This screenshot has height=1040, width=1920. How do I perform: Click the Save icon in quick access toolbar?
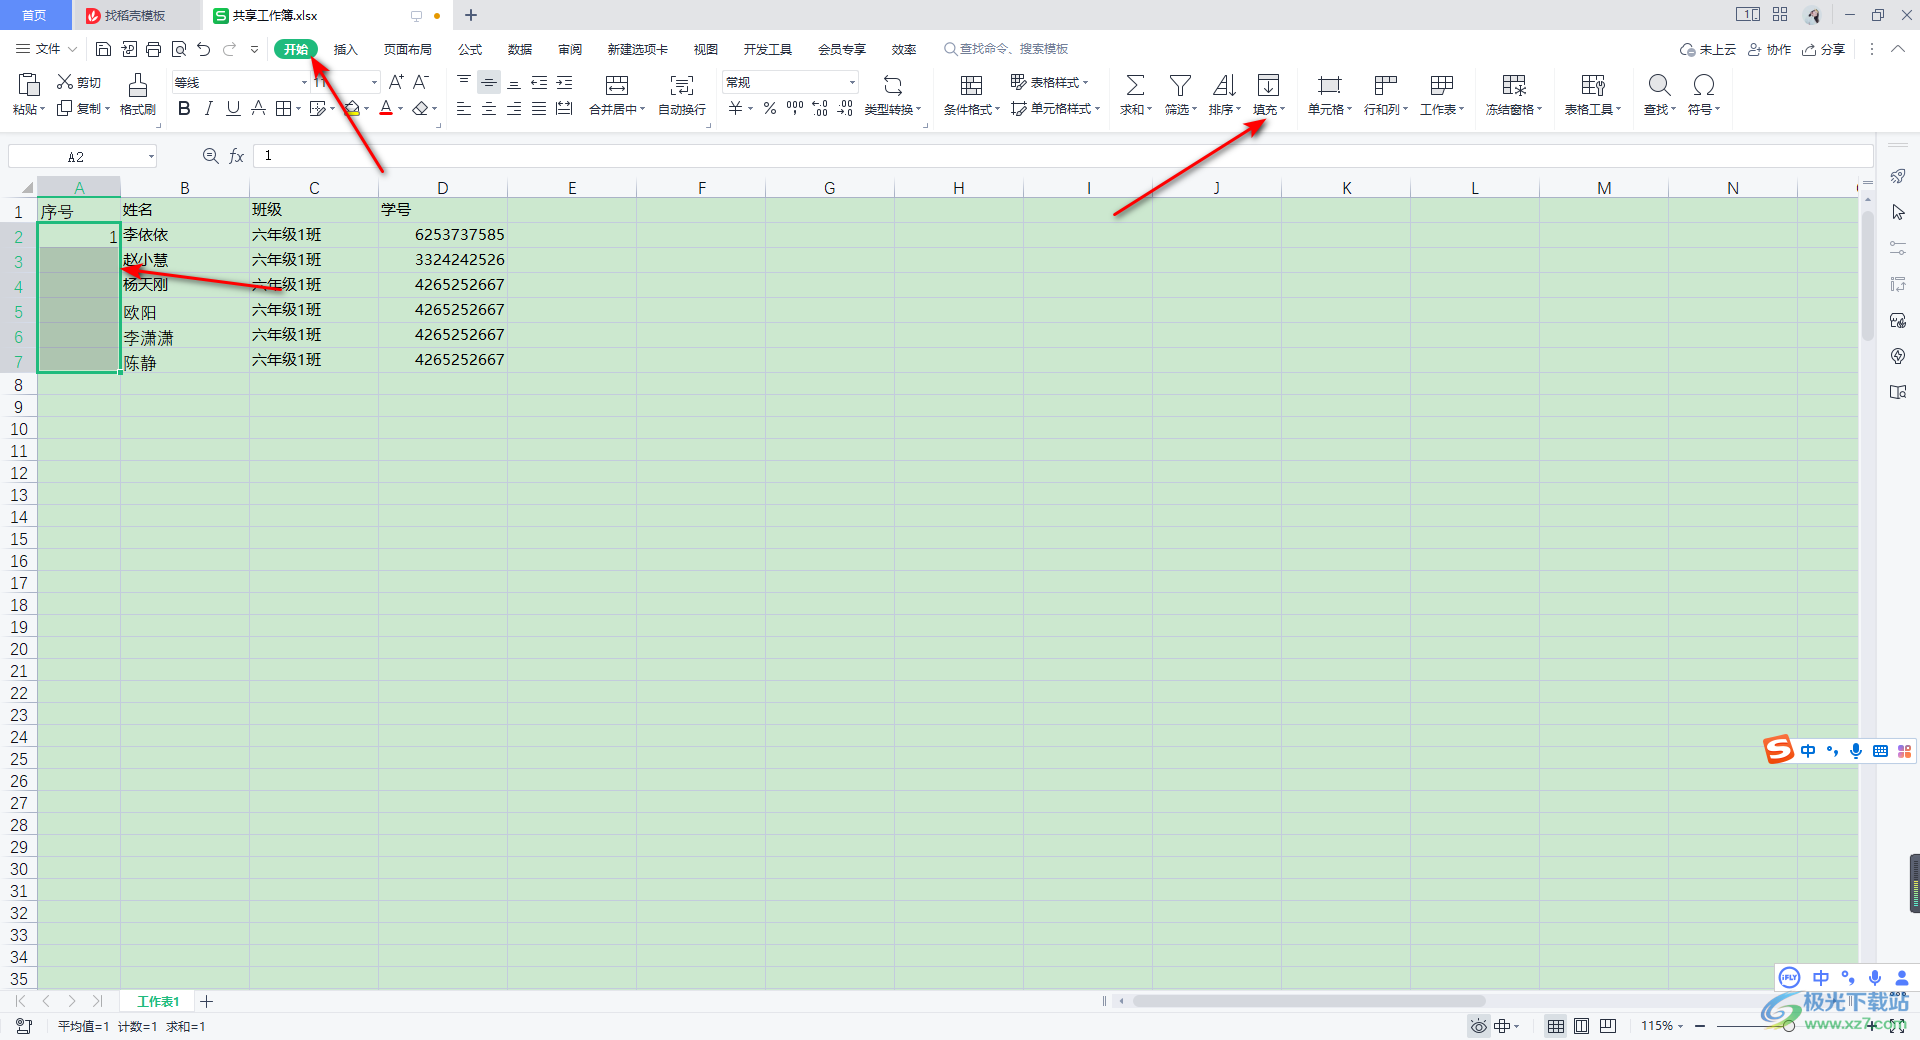coord(103,49)
